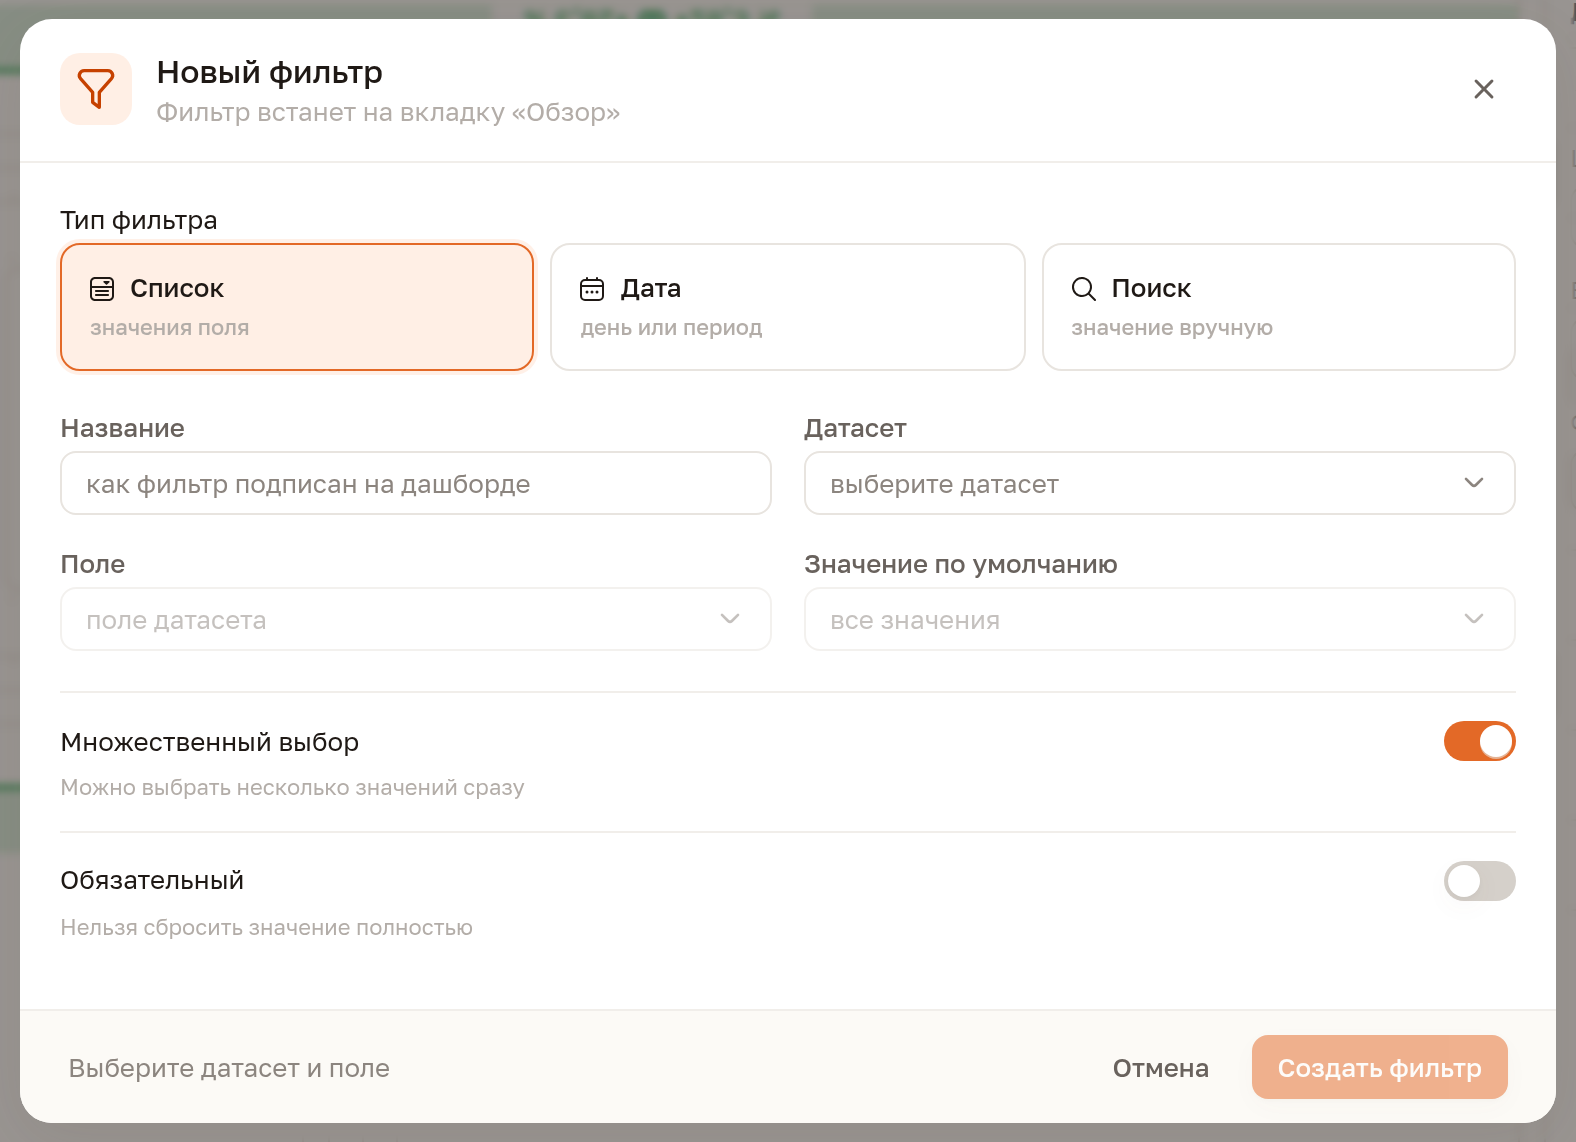Image resolution: width=1576 pixels, height=1142 pixels.
Task: Enable the Обязательный switch
Action: (1480, 881)
